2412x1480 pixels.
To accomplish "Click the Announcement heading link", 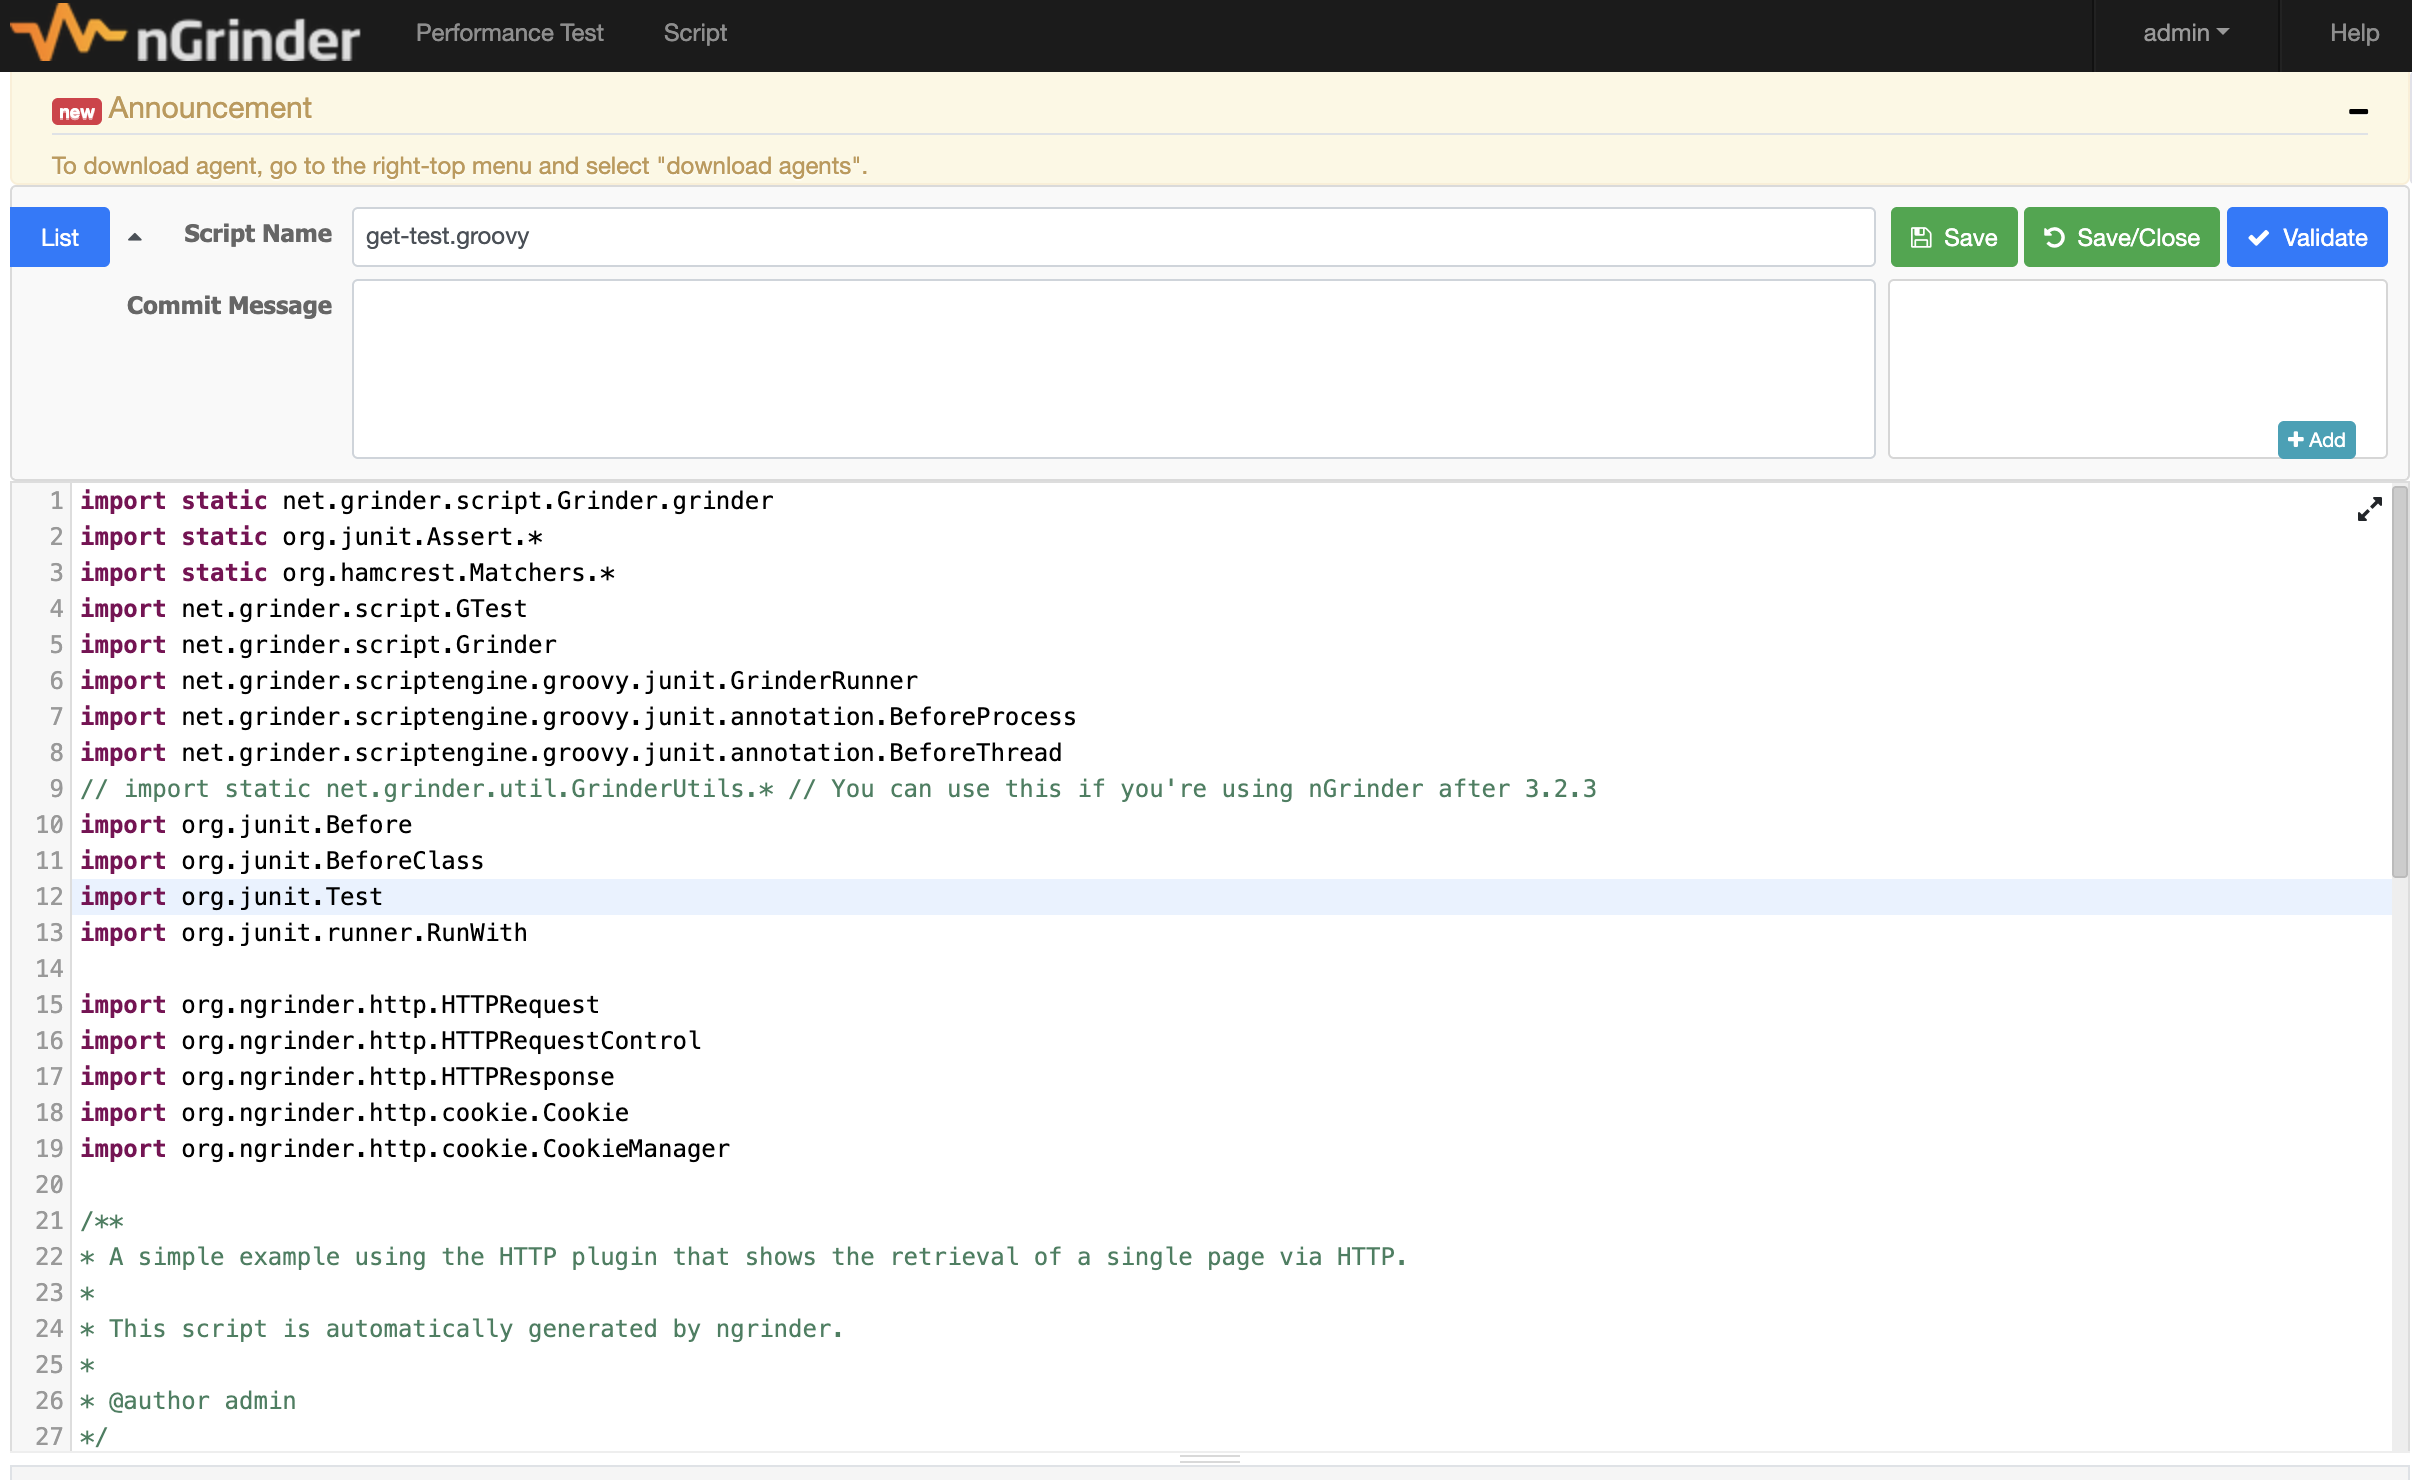I will (x=210, y=108).
